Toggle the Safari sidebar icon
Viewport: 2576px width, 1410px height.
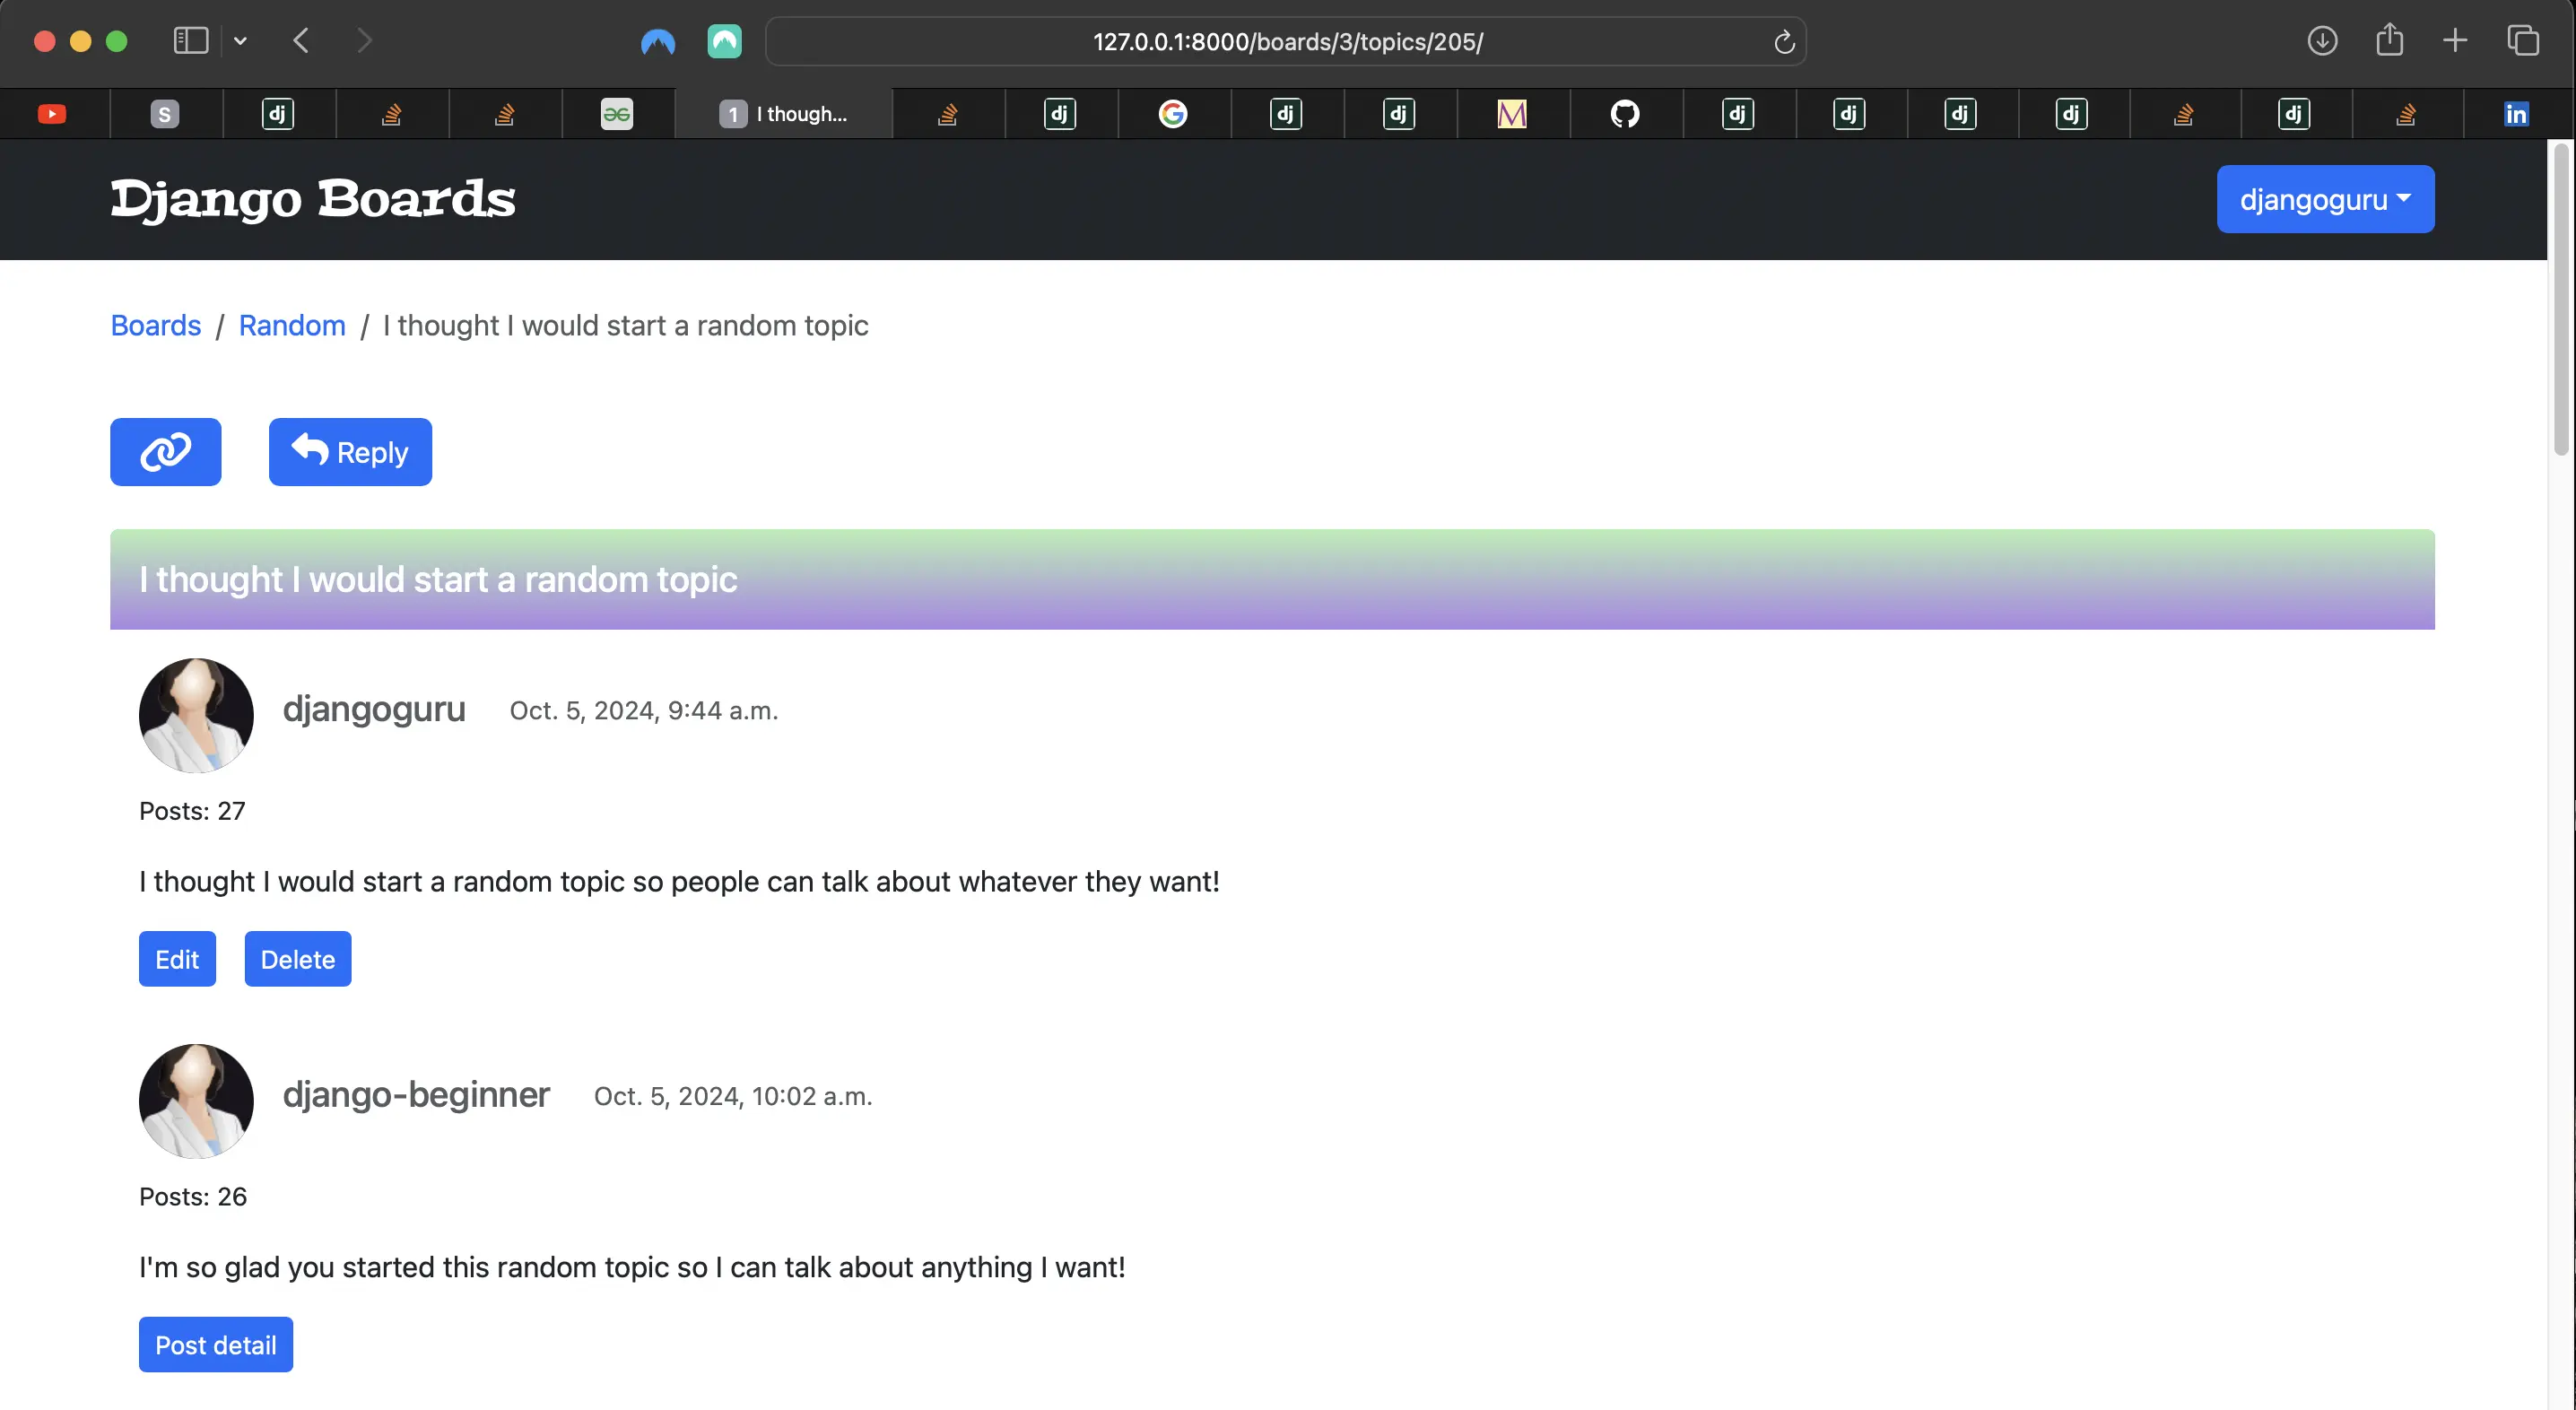[x=190, y=41]
